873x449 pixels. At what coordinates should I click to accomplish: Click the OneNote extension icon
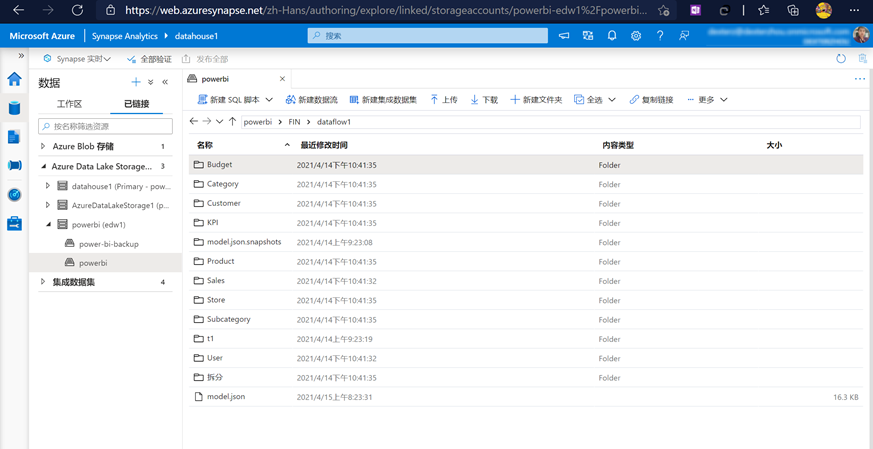pos(695,10)
